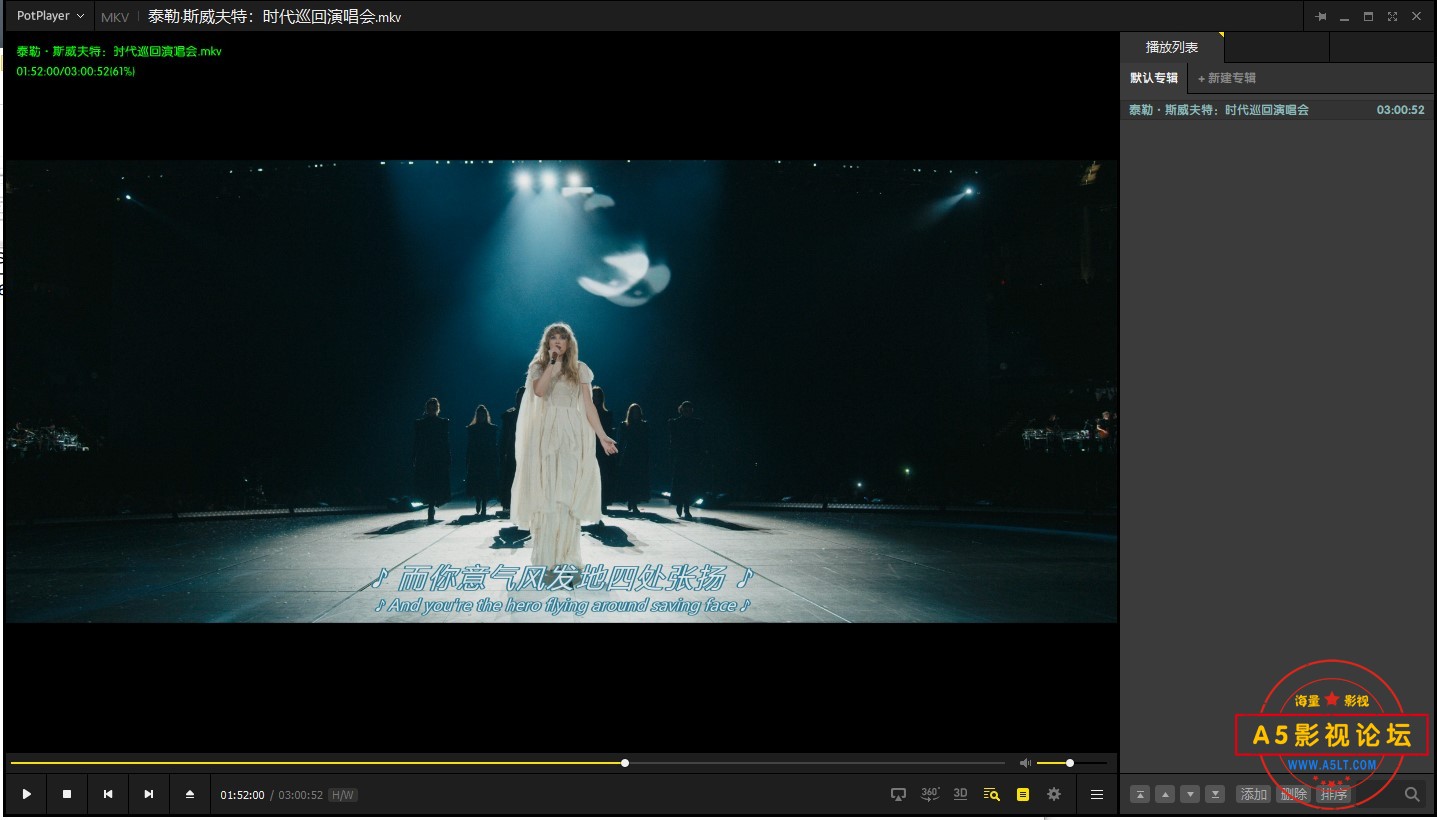The image size is (1437, 820).
Task: Click the Play button
Action: tap(27, 794)
